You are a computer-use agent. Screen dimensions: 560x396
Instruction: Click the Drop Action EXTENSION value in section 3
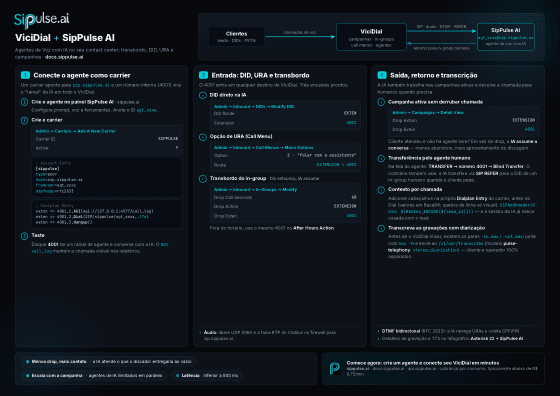click(524, 120)
